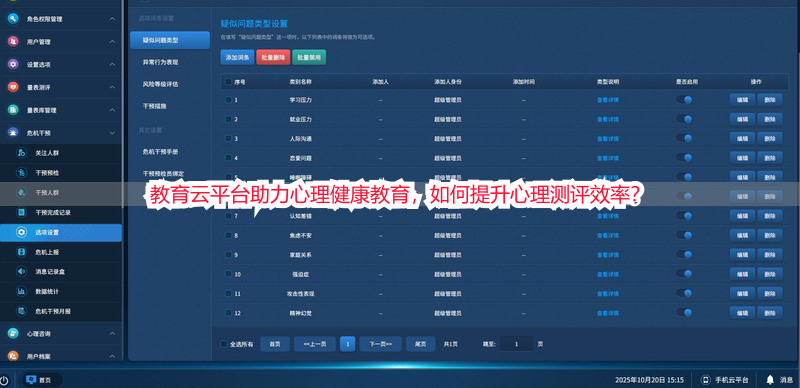Expand the 量表库管理 chevron
This screenshot has width=800, height=388.
112,110
